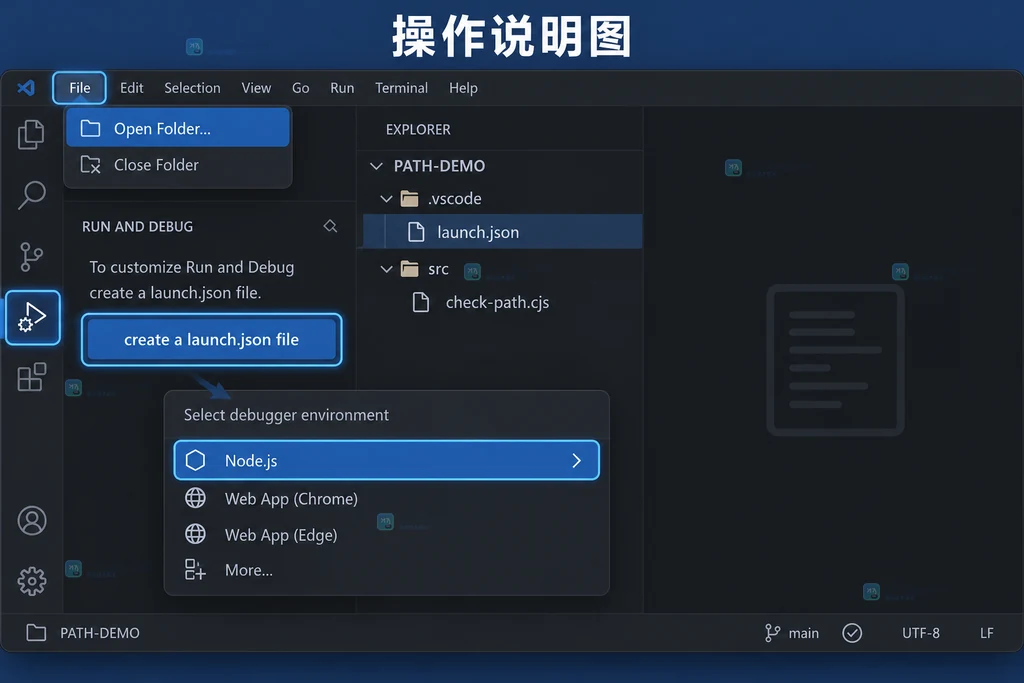1024x683 pixels.
Task: Open the Accounts icon
Action: point(32,521)
